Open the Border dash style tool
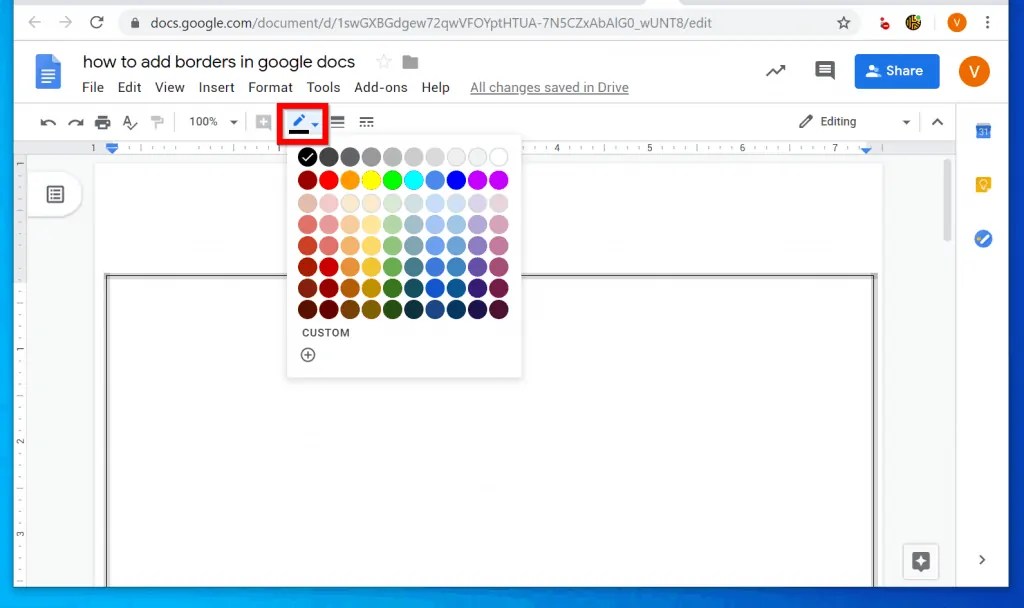Image resolution: width=1024 pixels, height=608 pixels. click(x=367, y=121)
